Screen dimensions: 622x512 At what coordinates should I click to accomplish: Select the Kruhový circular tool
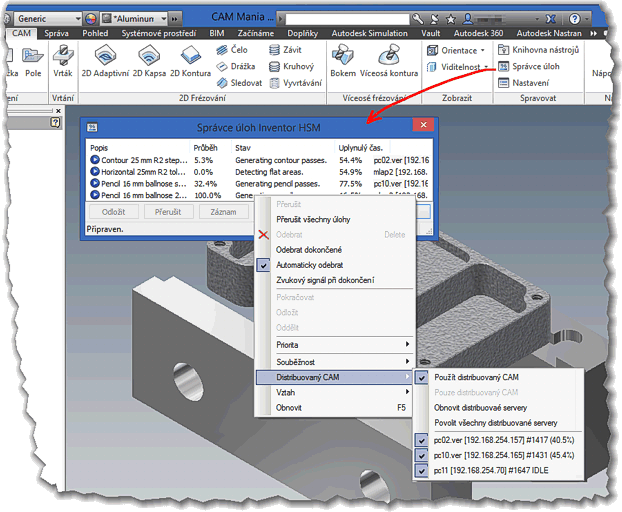292,66
